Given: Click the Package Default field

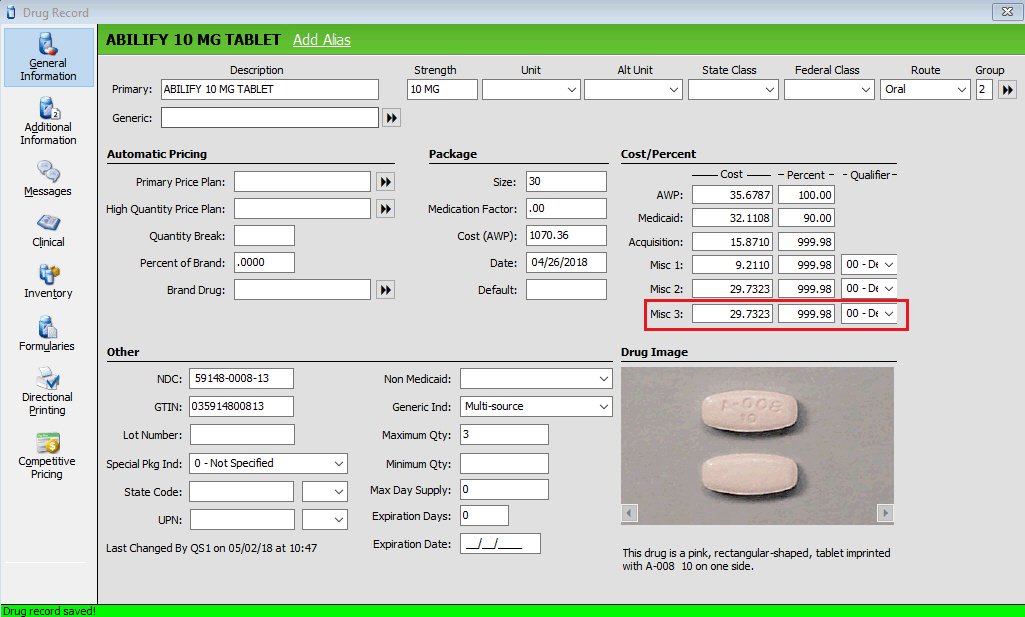Looking at the screenshot, I should [x=566, y=290].
